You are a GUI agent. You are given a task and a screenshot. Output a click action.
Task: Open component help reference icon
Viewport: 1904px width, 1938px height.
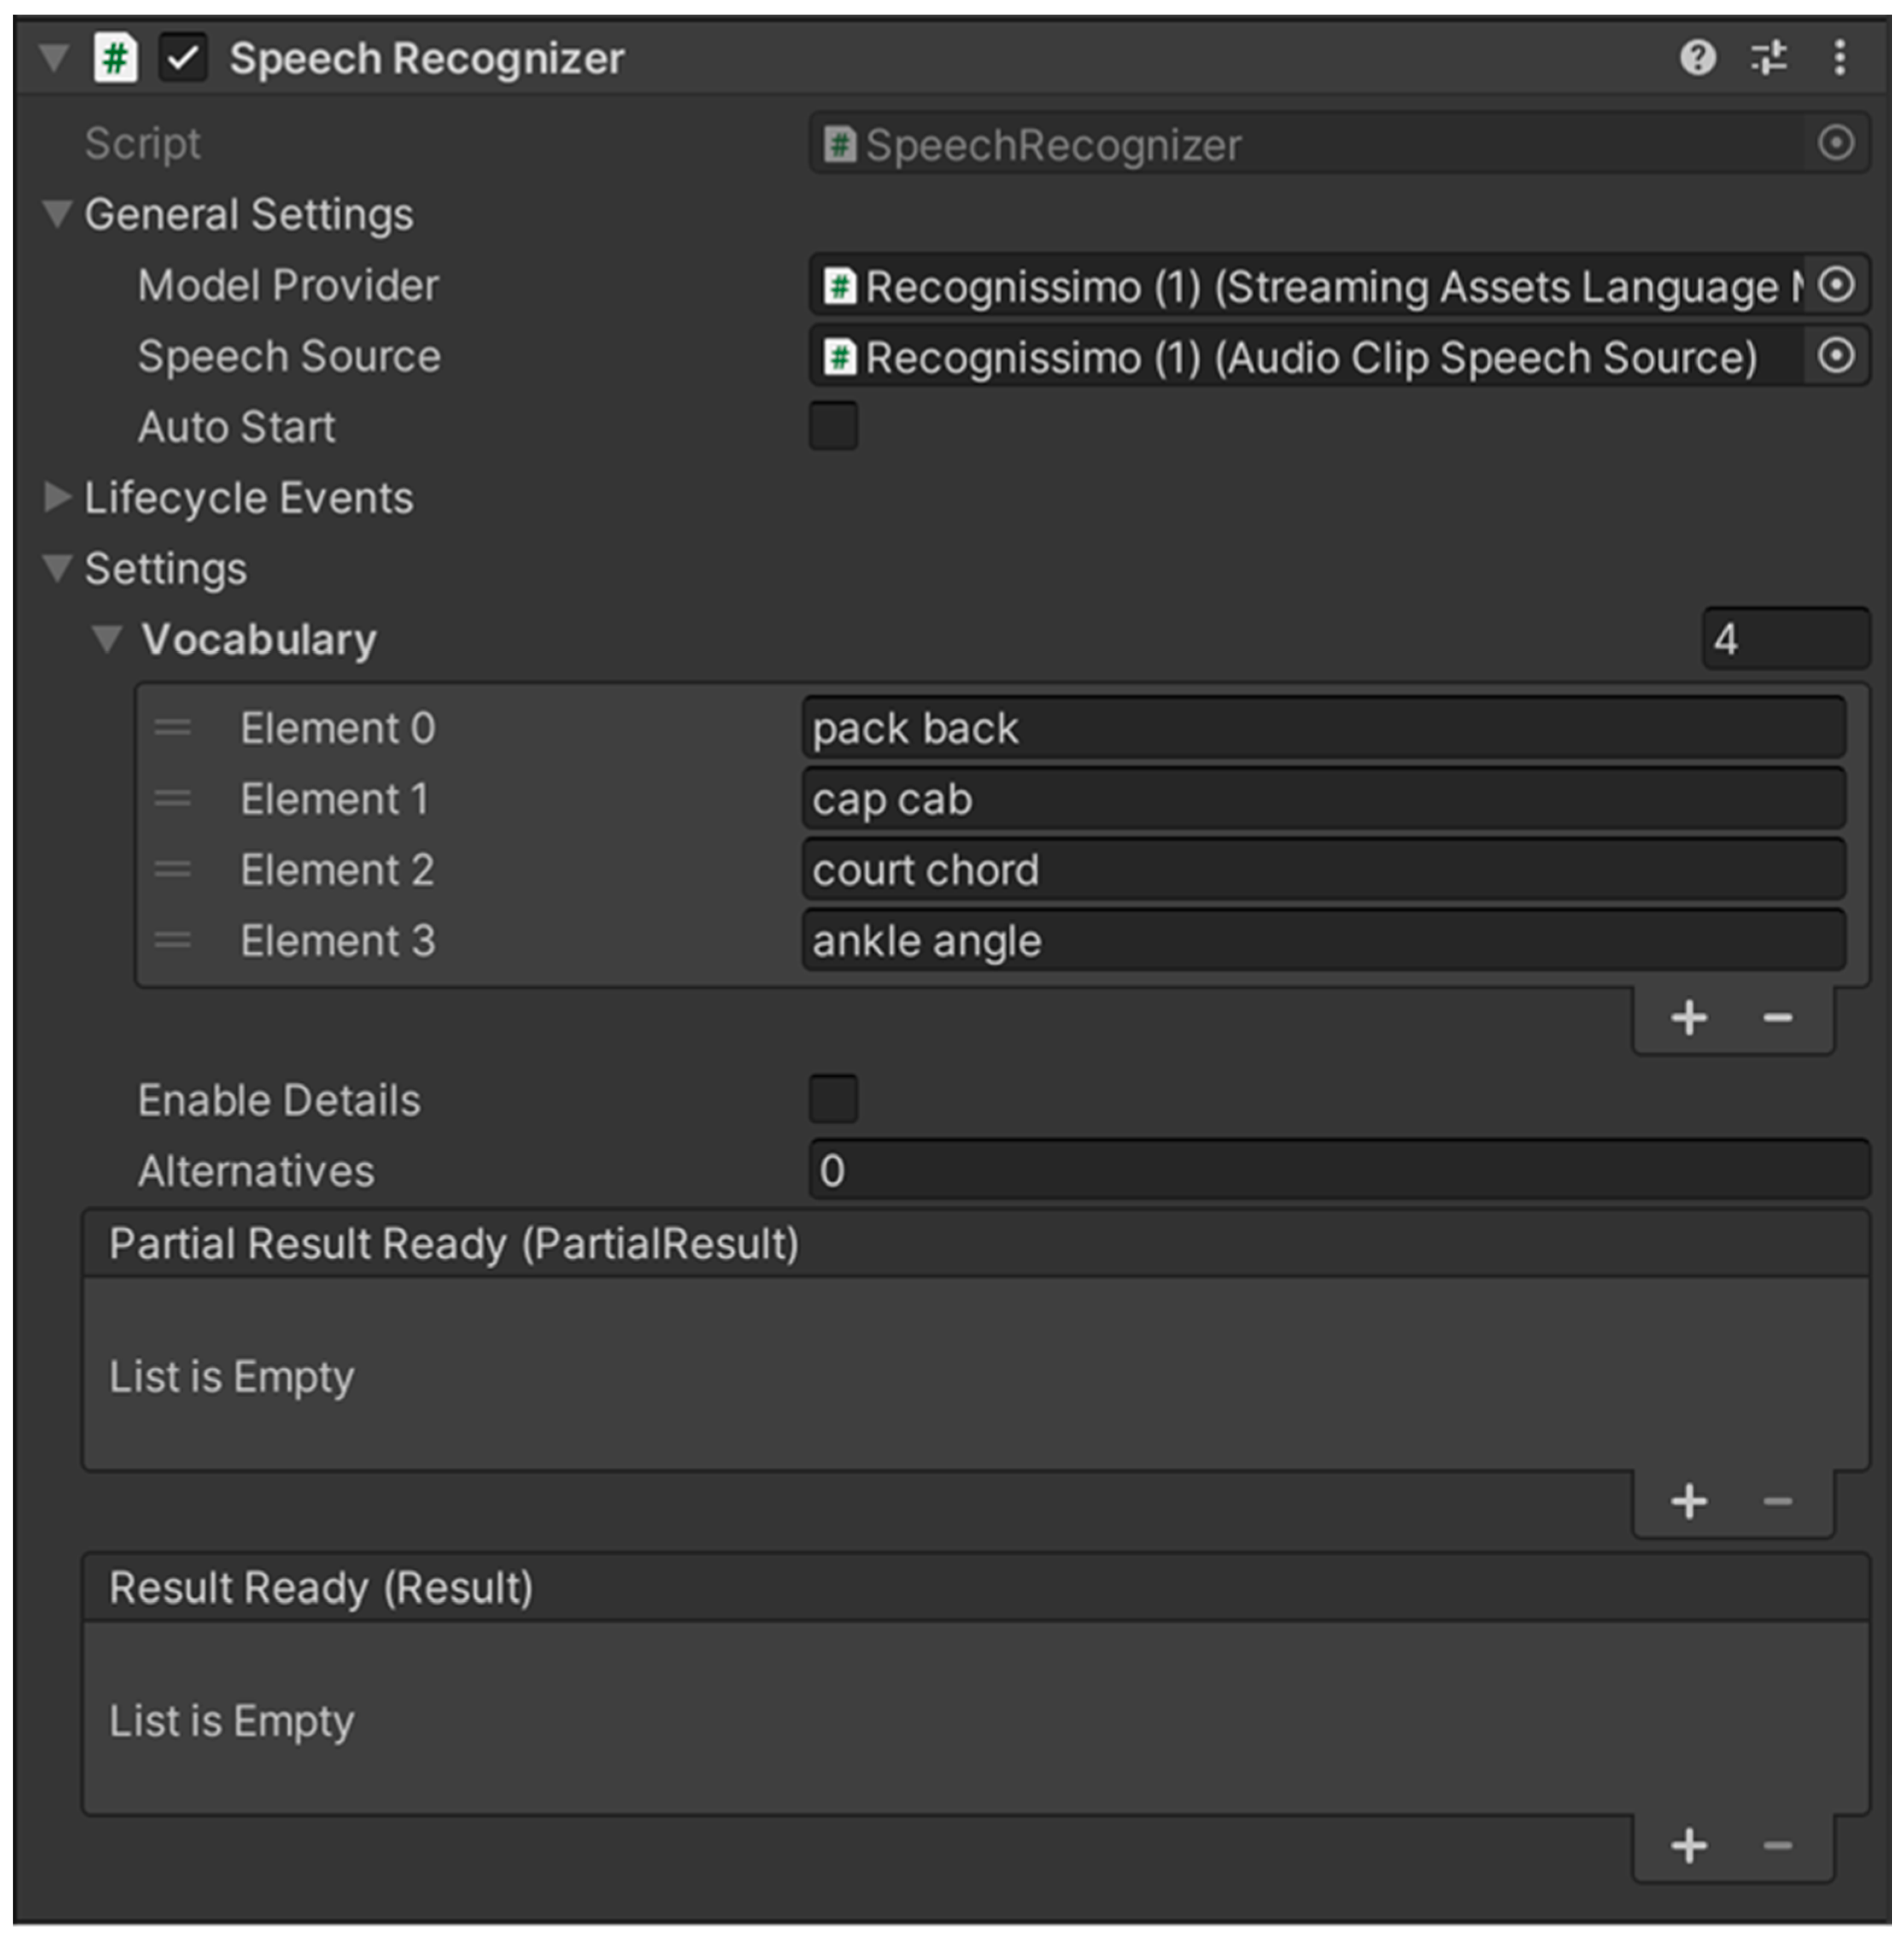click(1697, 58)
